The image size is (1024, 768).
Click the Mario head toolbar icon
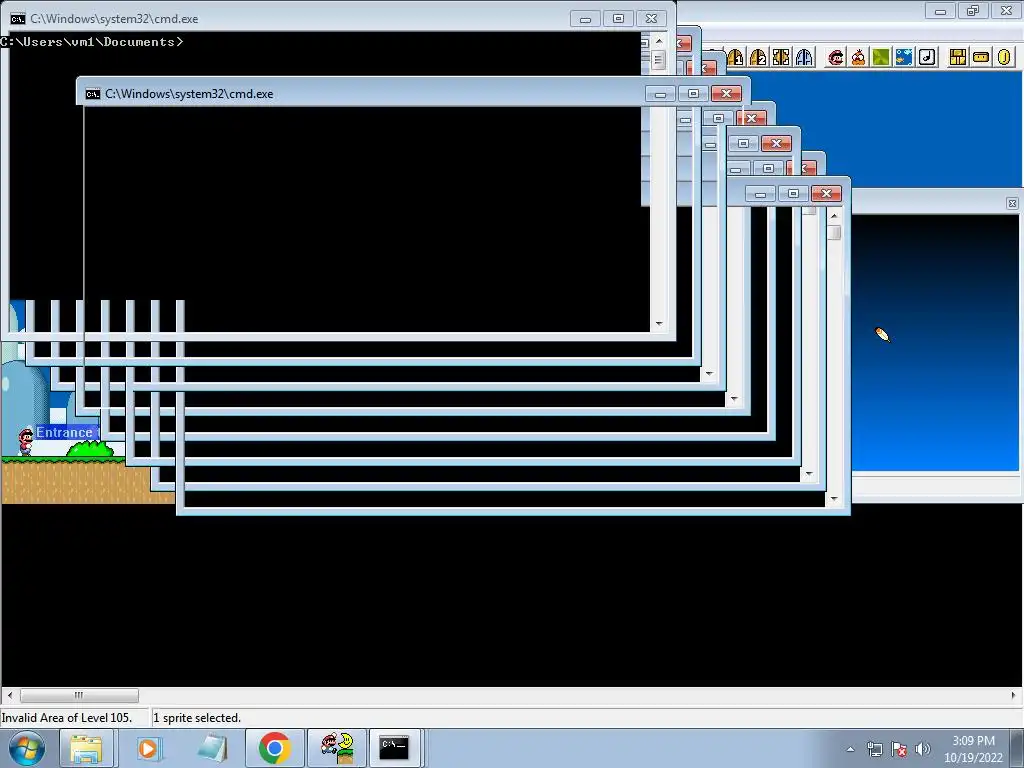pos(835,57)
